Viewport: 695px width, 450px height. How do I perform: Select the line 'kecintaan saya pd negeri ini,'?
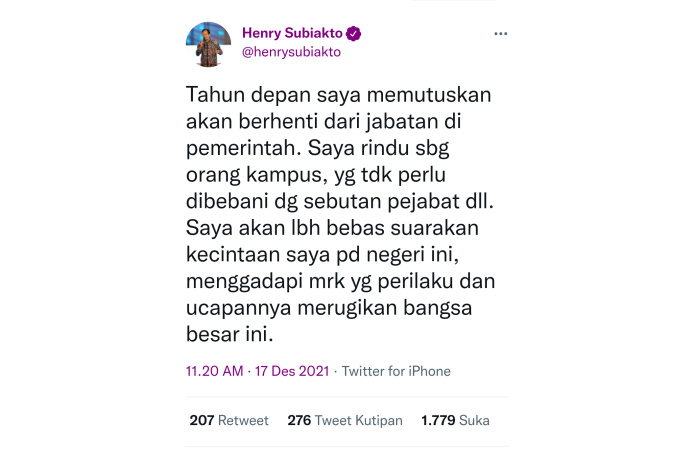pyautogui.click(x=322, y=255)
